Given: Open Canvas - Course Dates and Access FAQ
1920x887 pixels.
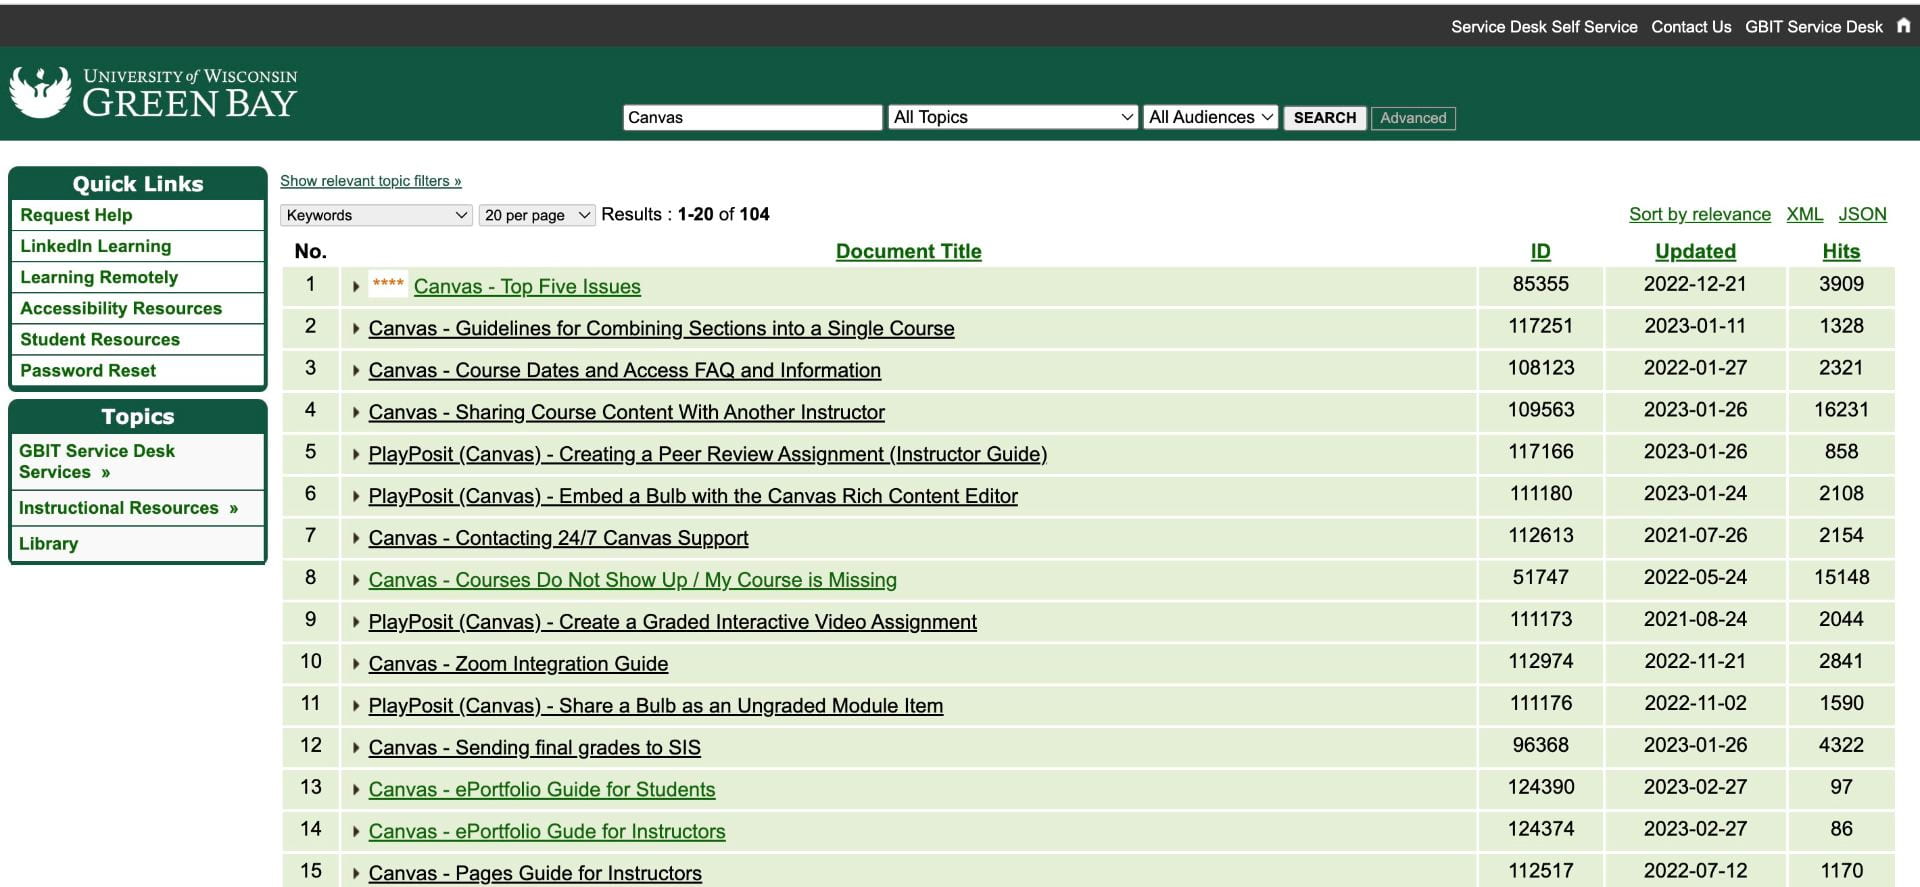Looking at the screenshot, I should click(624, 371).
